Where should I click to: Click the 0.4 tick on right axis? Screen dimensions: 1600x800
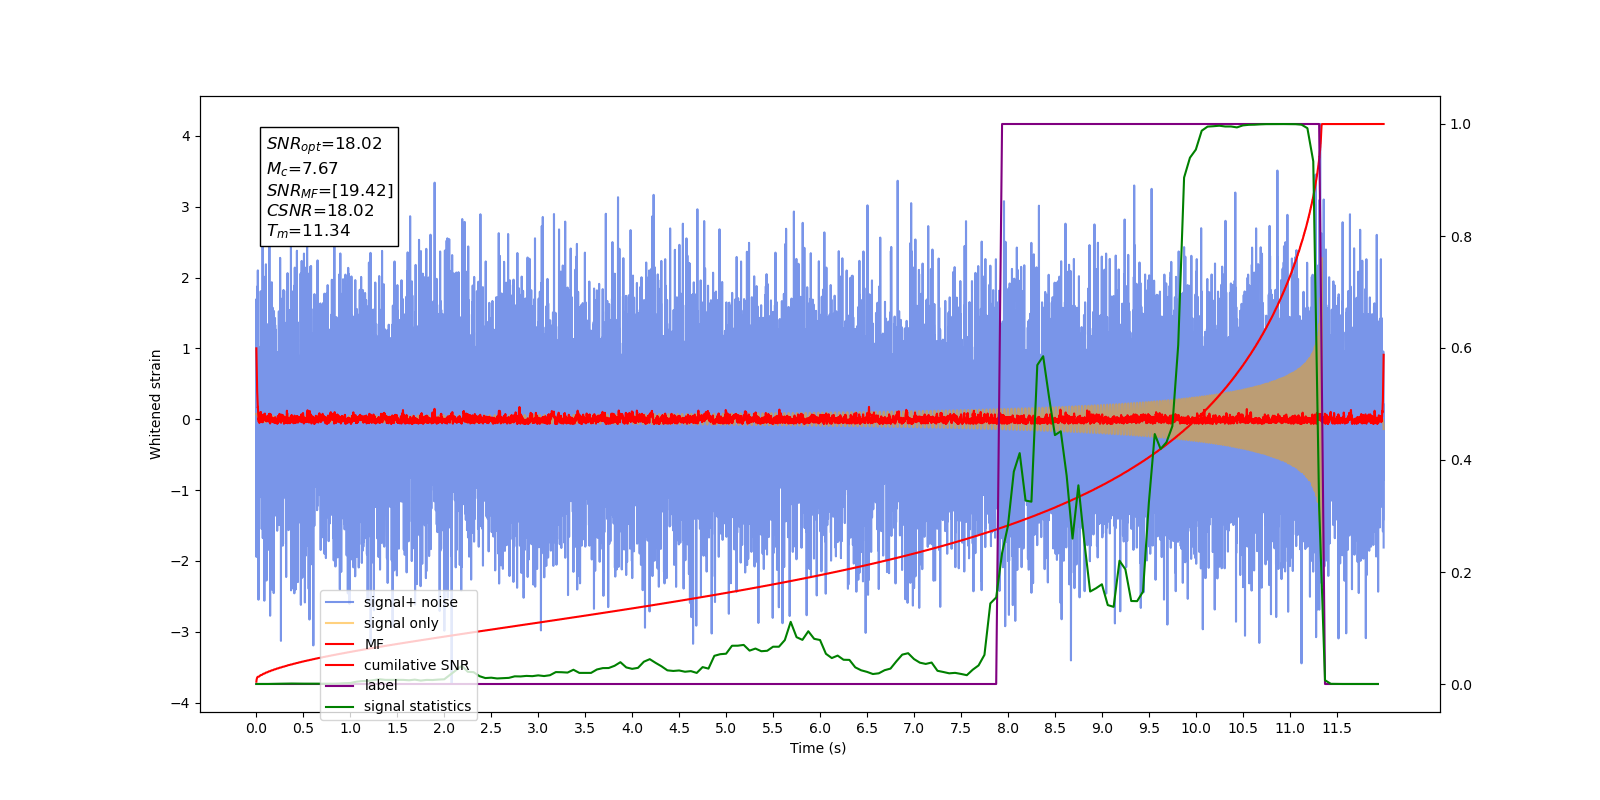1461,460
